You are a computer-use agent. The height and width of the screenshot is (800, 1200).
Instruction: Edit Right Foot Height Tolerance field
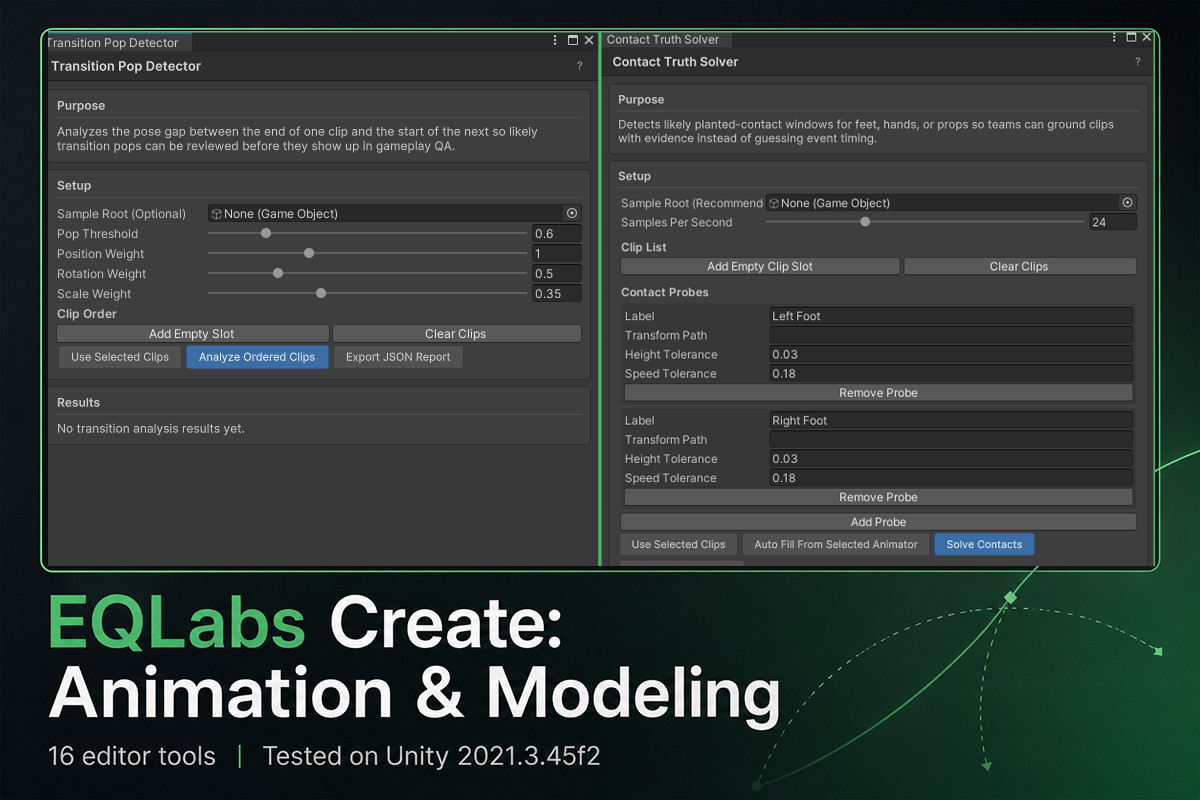(x=950, y=458)
